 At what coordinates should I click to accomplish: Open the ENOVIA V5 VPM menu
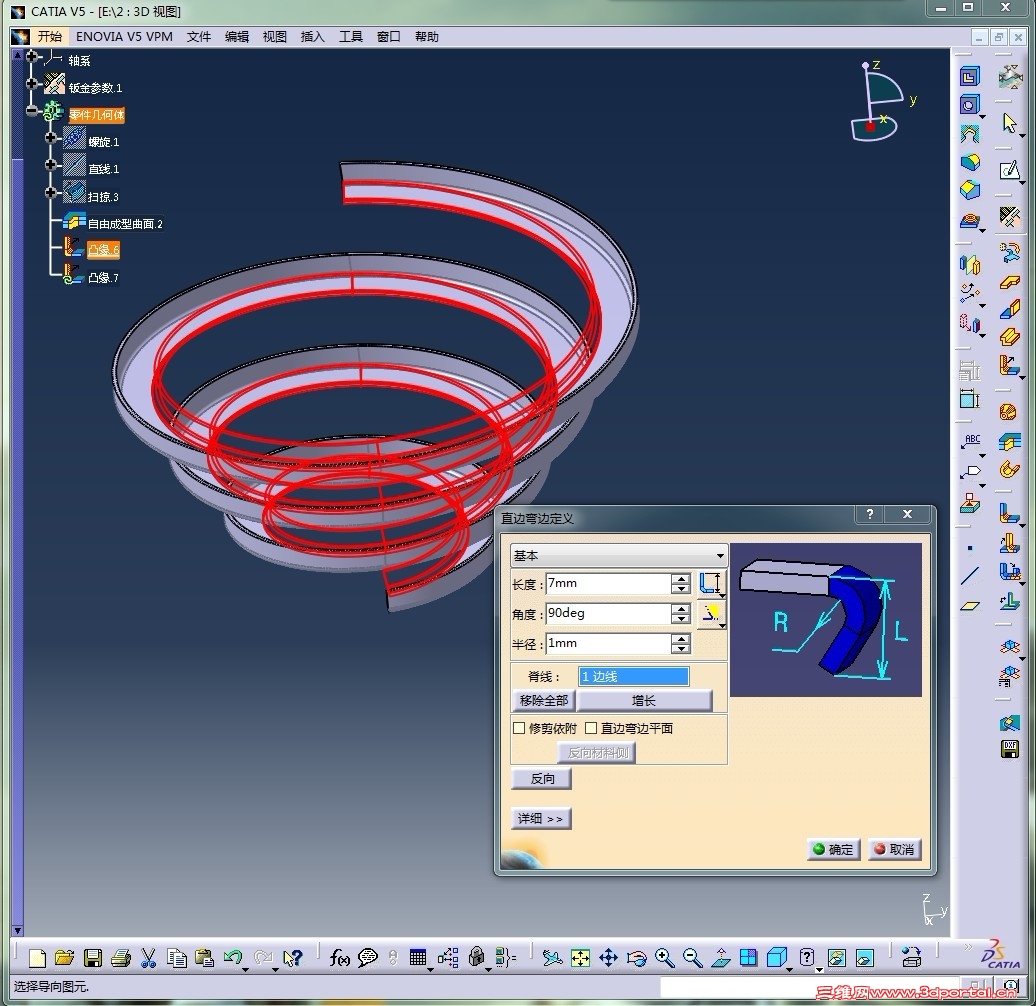(x=124, y=37)
